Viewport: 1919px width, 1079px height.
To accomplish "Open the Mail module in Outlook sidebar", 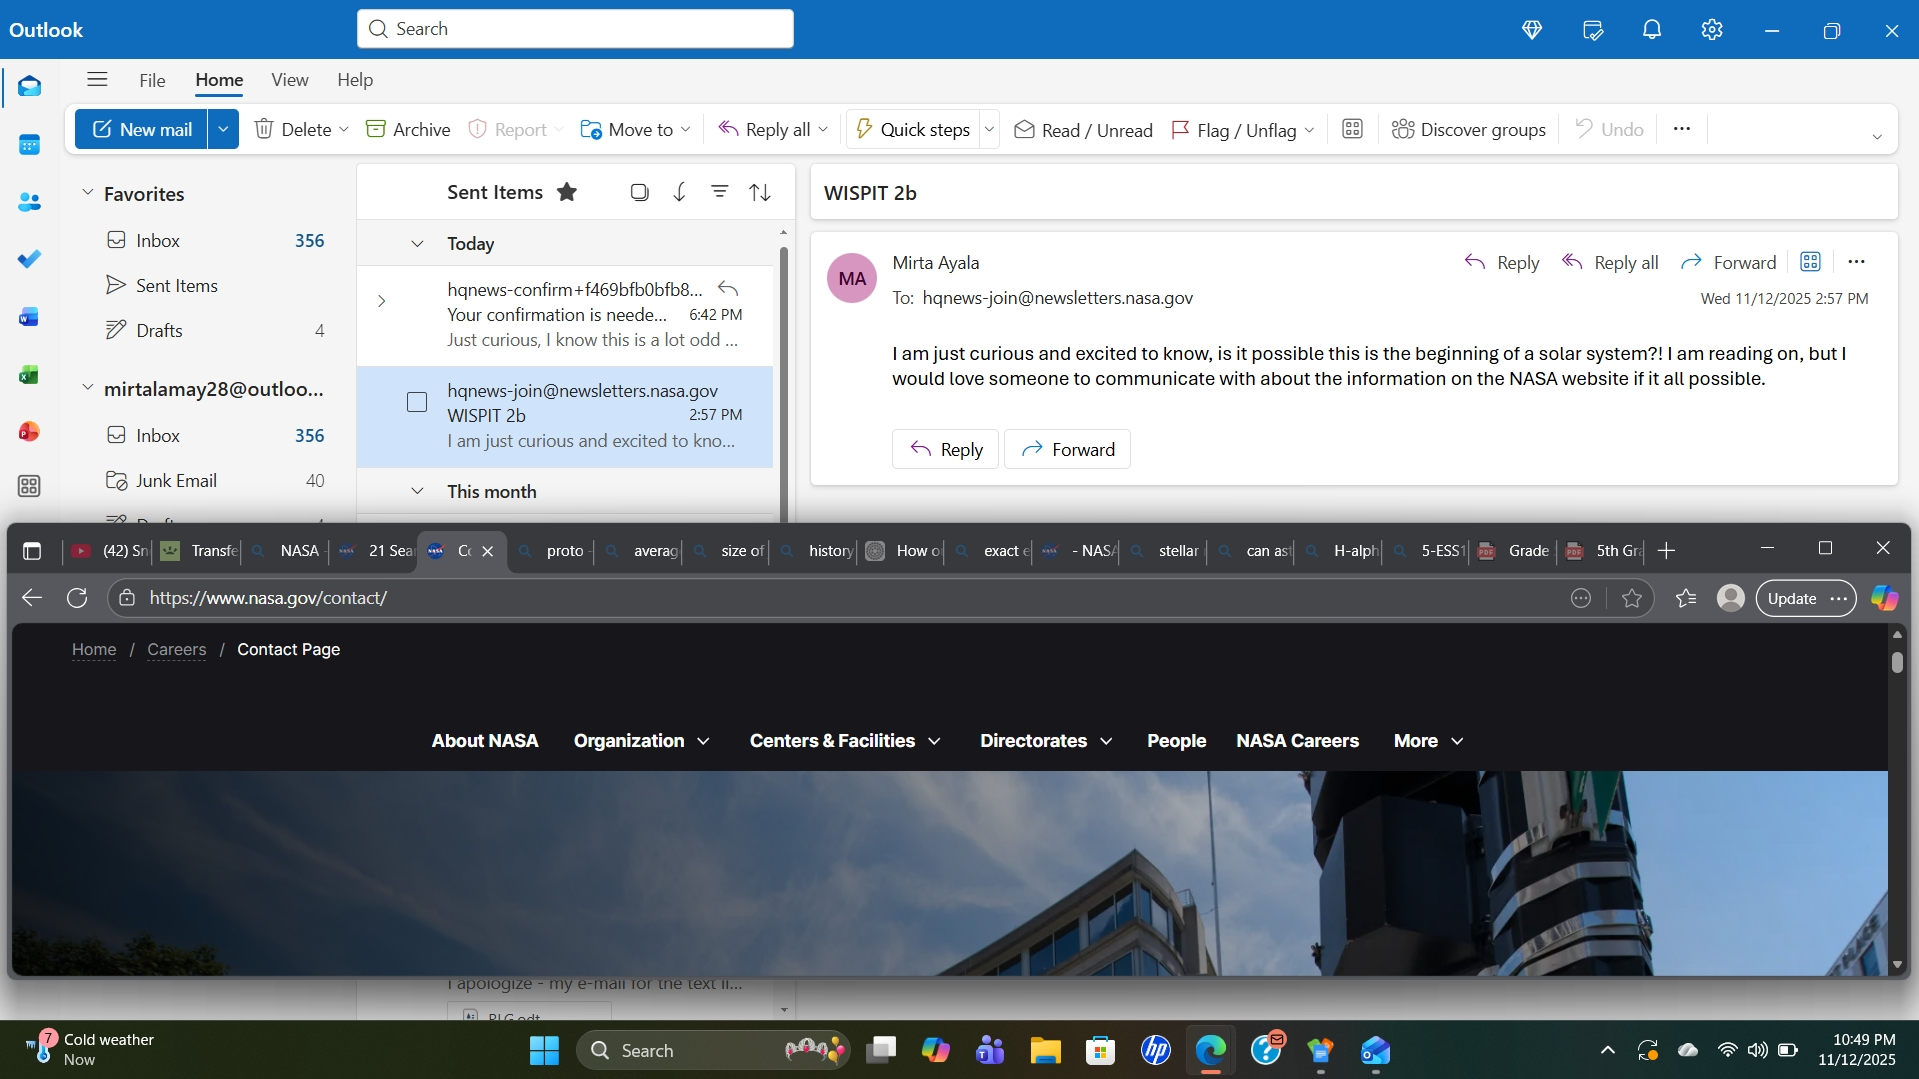I will [x=29, y=87].
